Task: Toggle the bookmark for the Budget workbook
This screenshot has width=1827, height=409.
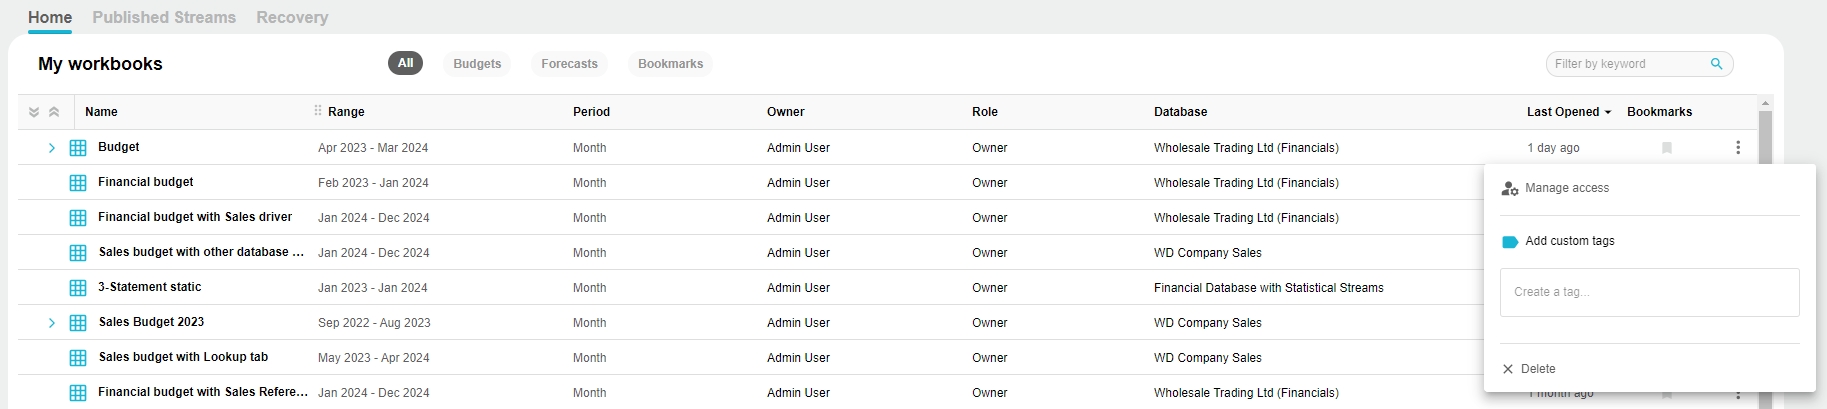Action: (x=1667, y=148)
